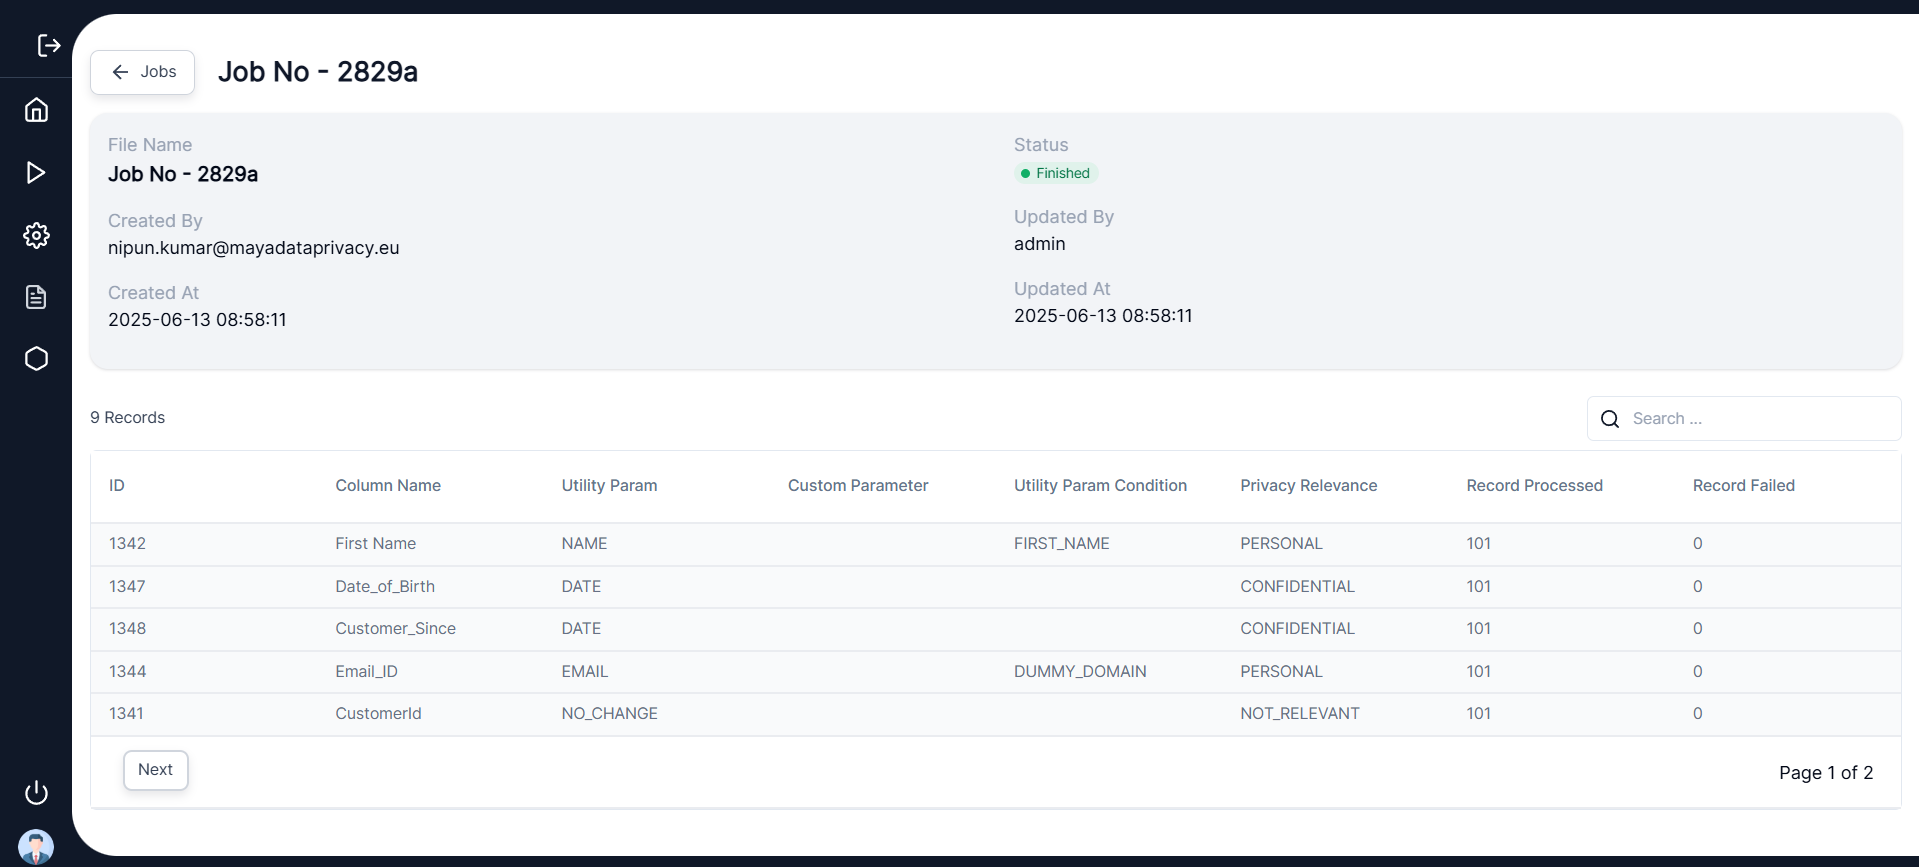
Task: Open settings via the gear icon
Action: [36, 235]
